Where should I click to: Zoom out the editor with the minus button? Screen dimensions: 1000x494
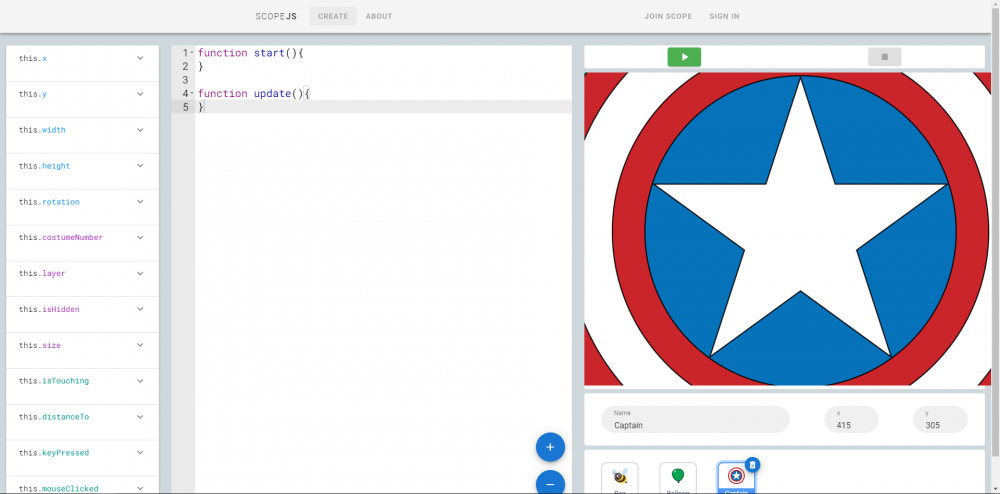coord(550,484)
